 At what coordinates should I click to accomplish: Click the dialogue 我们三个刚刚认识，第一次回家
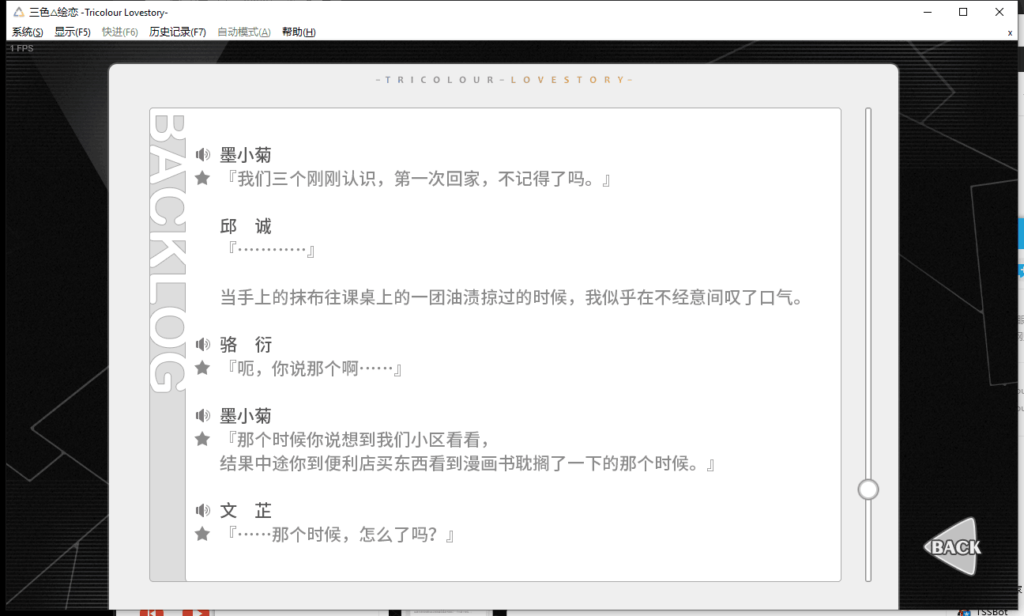coord(417,179)
